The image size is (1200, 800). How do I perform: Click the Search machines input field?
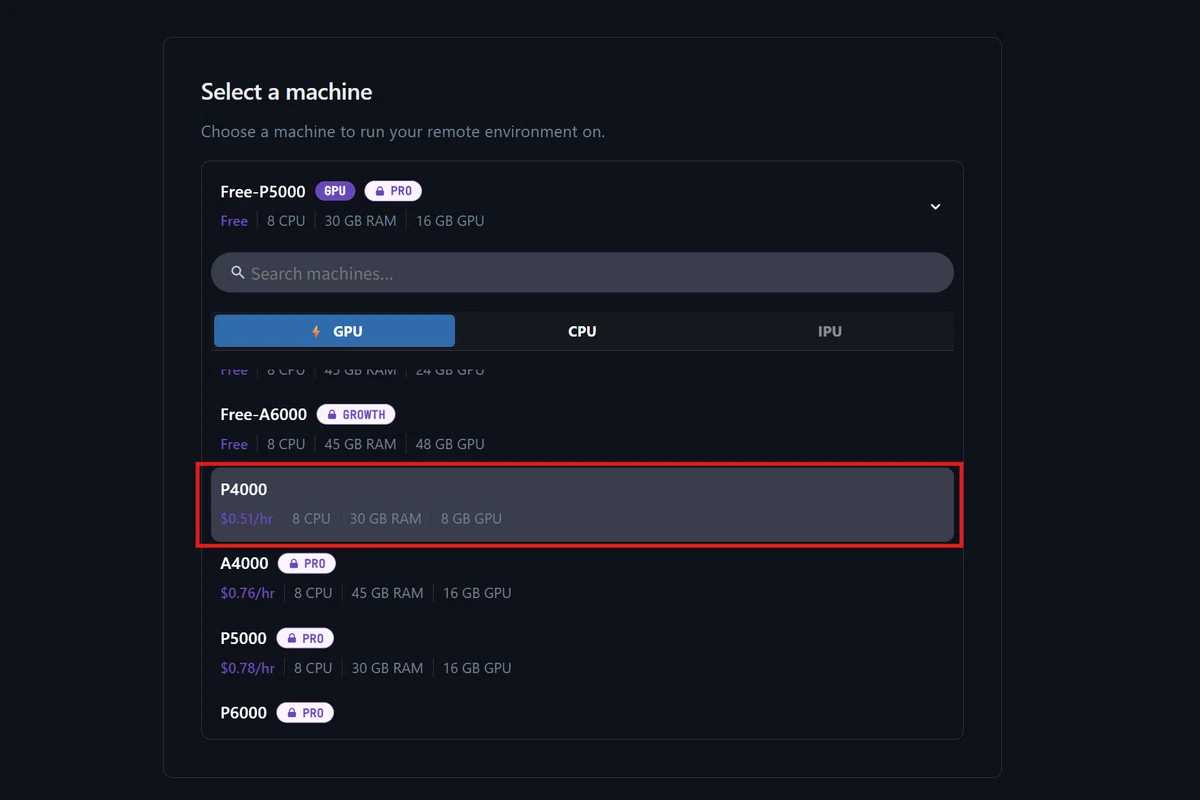point(582,273)
